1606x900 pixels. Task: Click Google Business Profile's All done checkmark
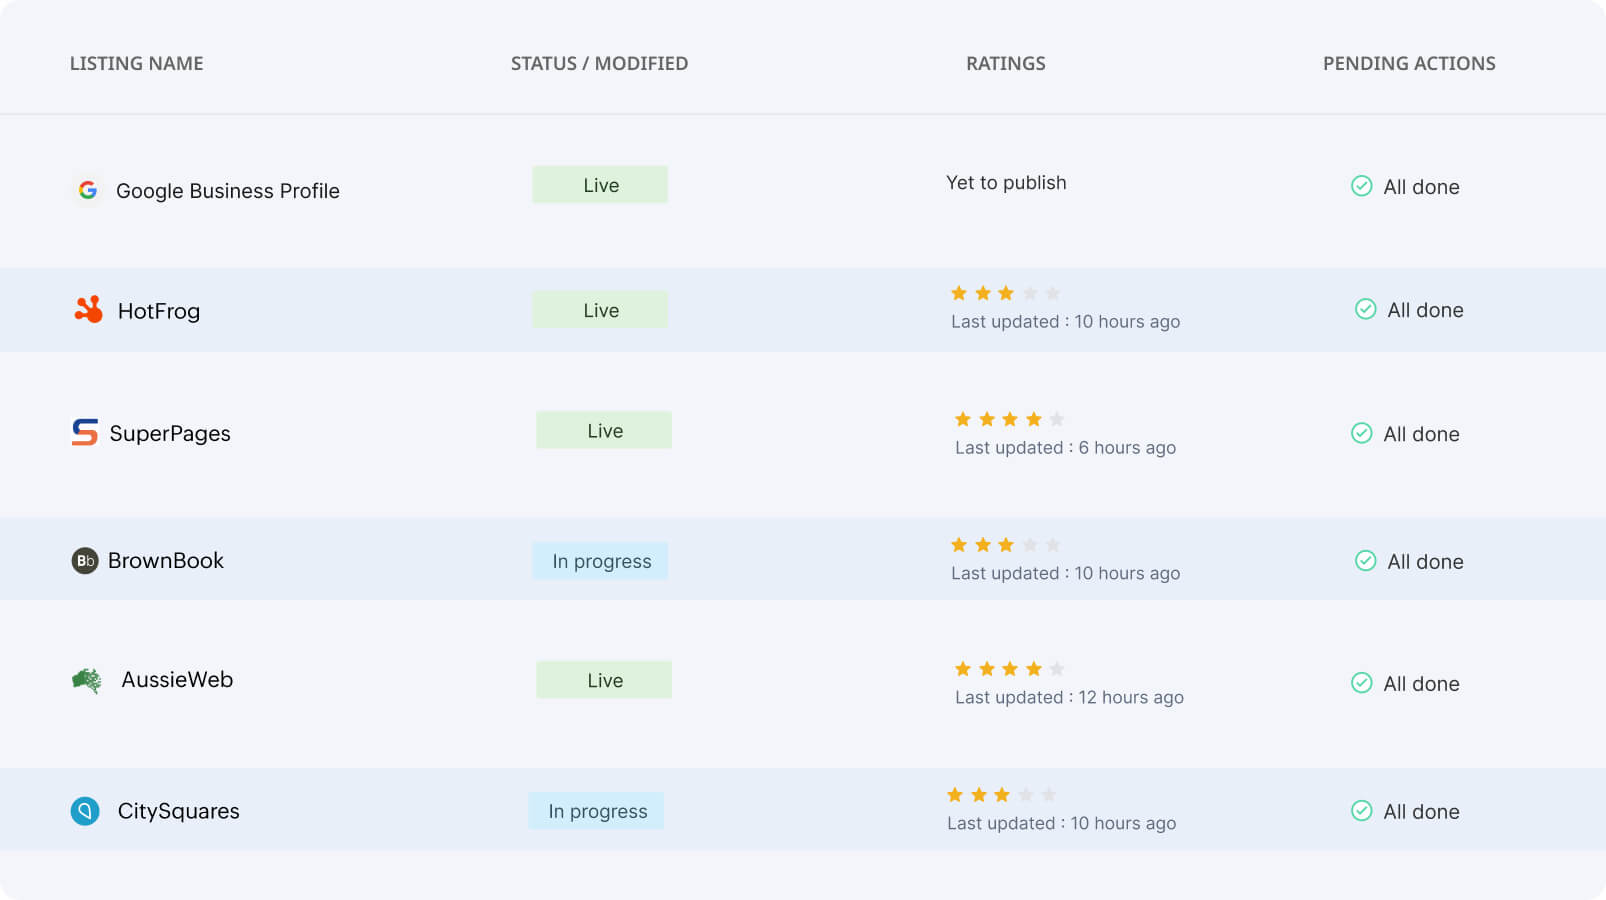point(1362,186)
